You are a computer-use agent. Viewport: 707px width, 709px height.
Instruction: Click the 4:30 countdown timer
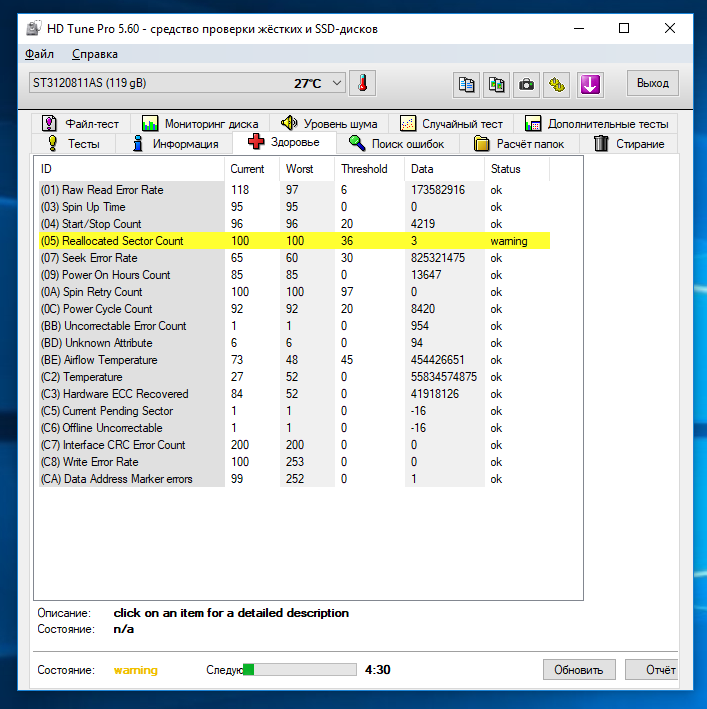click(x=377, y=670)
